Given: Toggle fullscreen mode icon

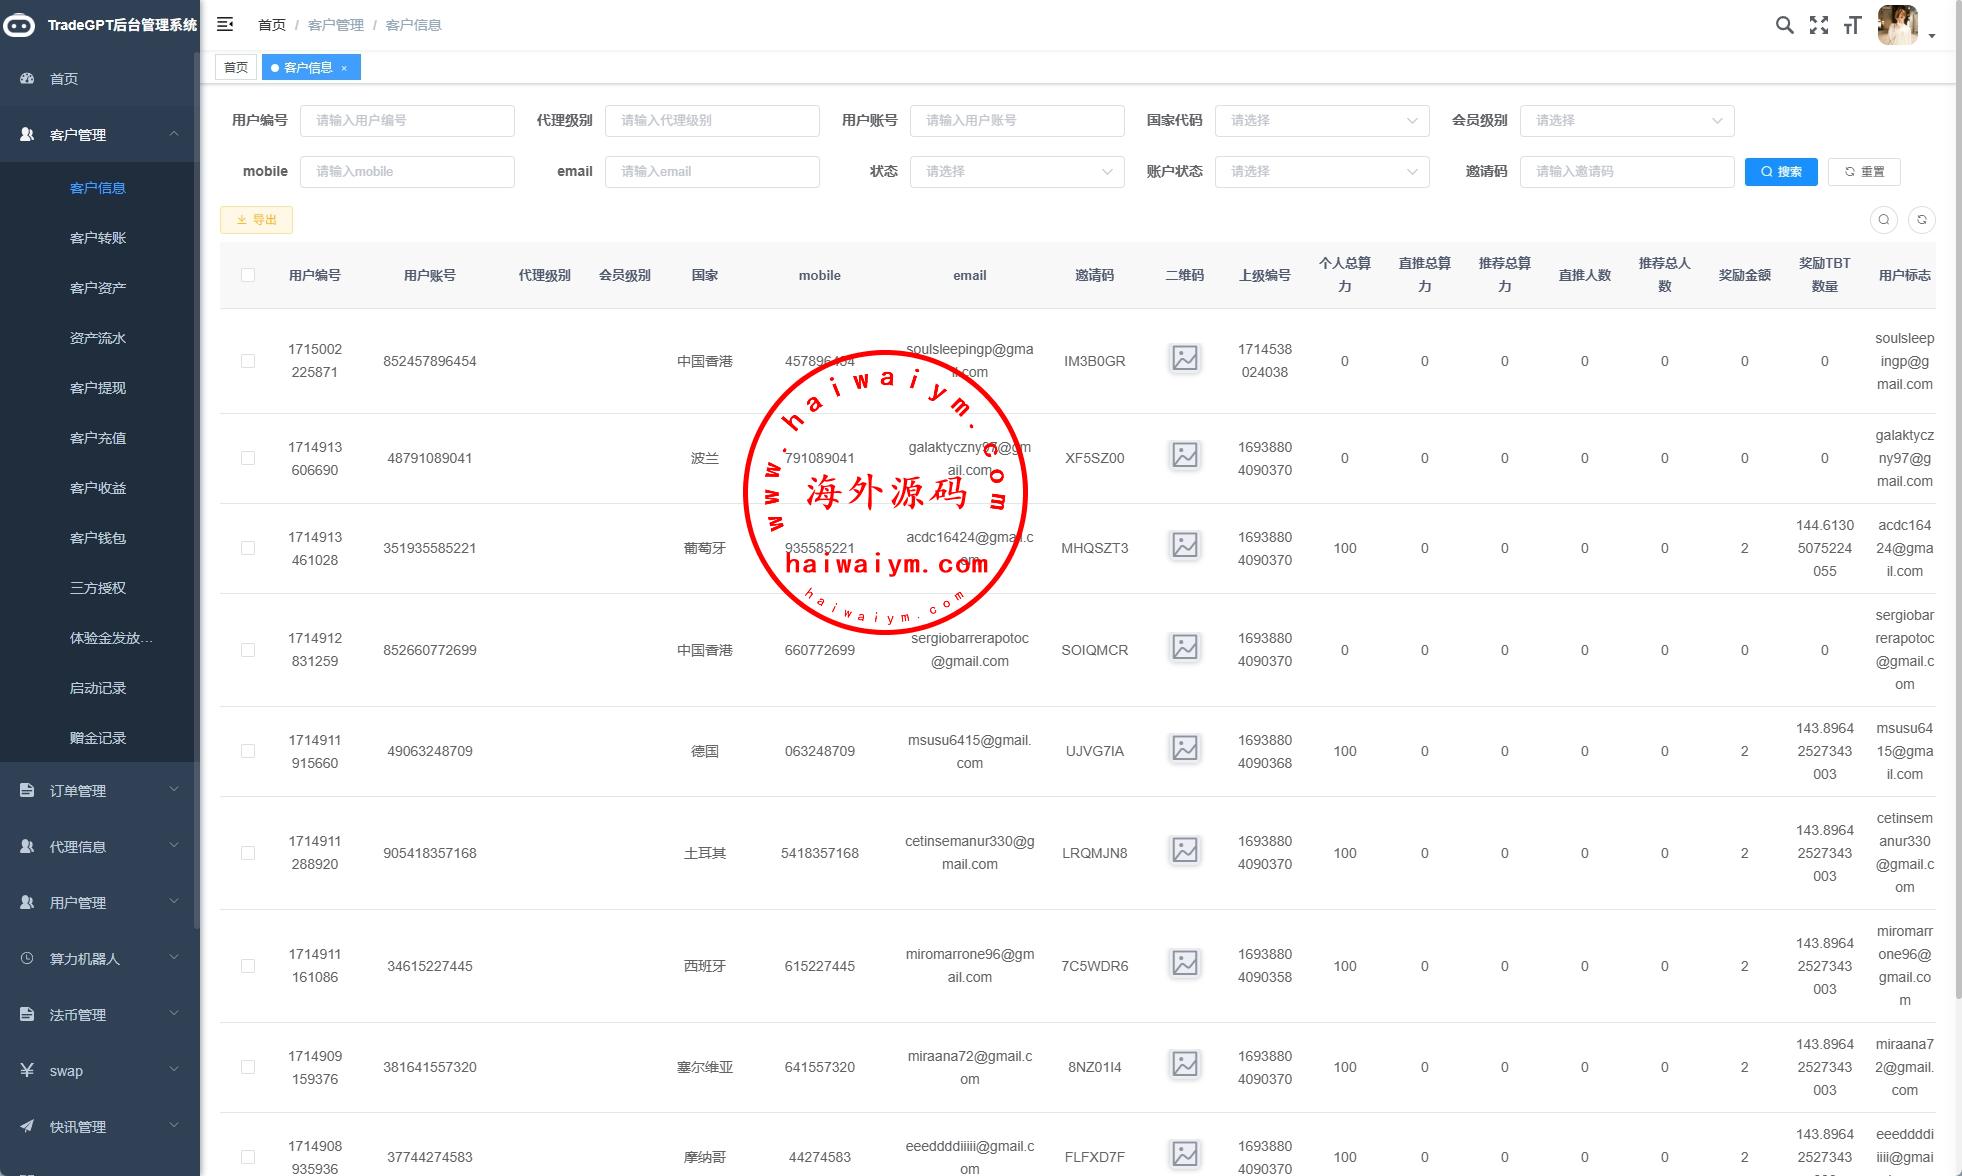Looking at the screenshot, I should tap(1818, 25).
